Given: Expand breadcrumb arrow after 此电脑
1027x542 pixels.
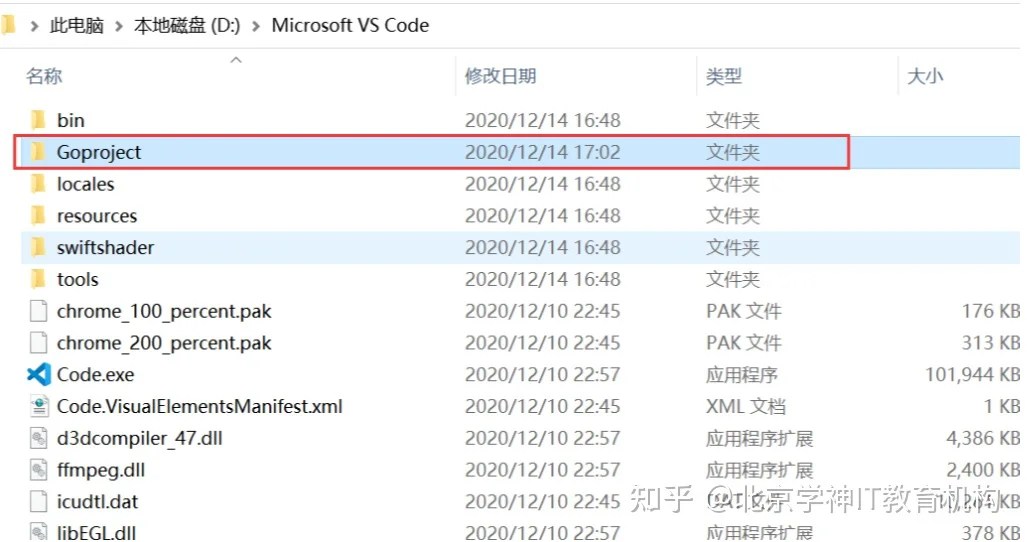Looking at the screenshot, I should [x=119, y=26].
